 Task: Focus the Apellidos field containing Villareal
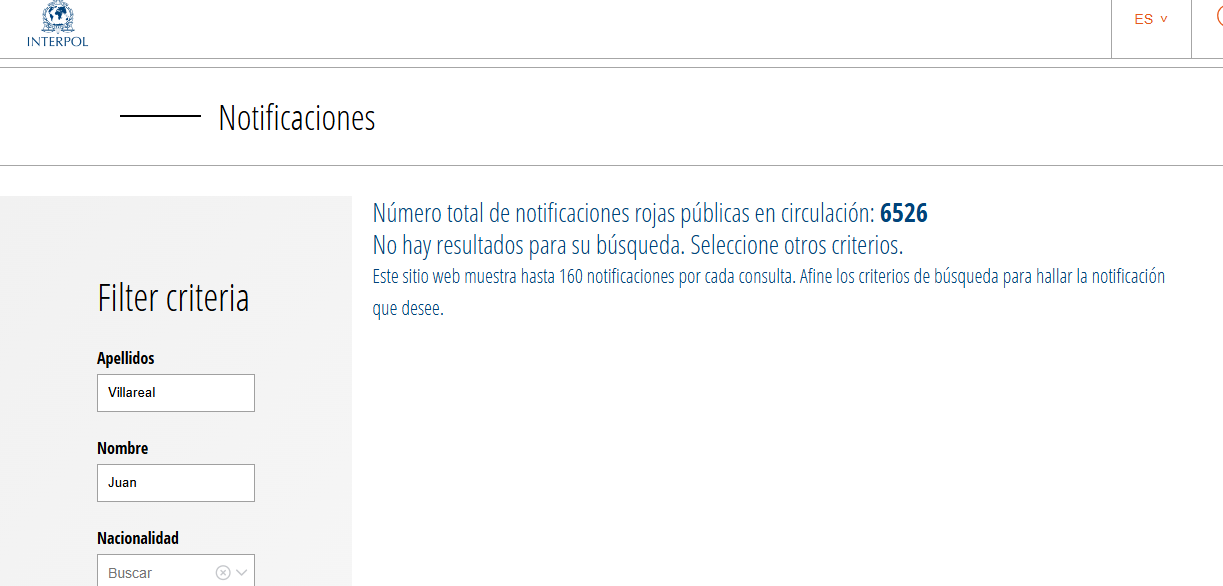pyautogui.click(x=175, y=393)
